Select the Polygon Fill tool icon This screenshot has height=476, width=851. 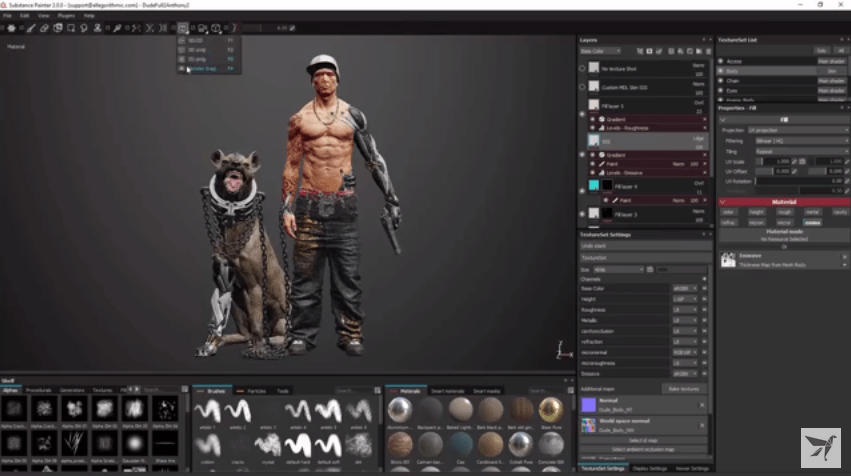tap(71, 28)
